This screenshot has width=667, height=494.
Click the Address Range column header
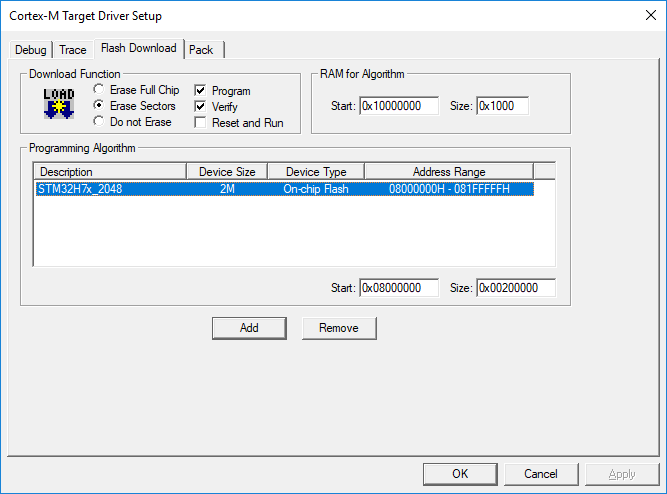point(449,172)
